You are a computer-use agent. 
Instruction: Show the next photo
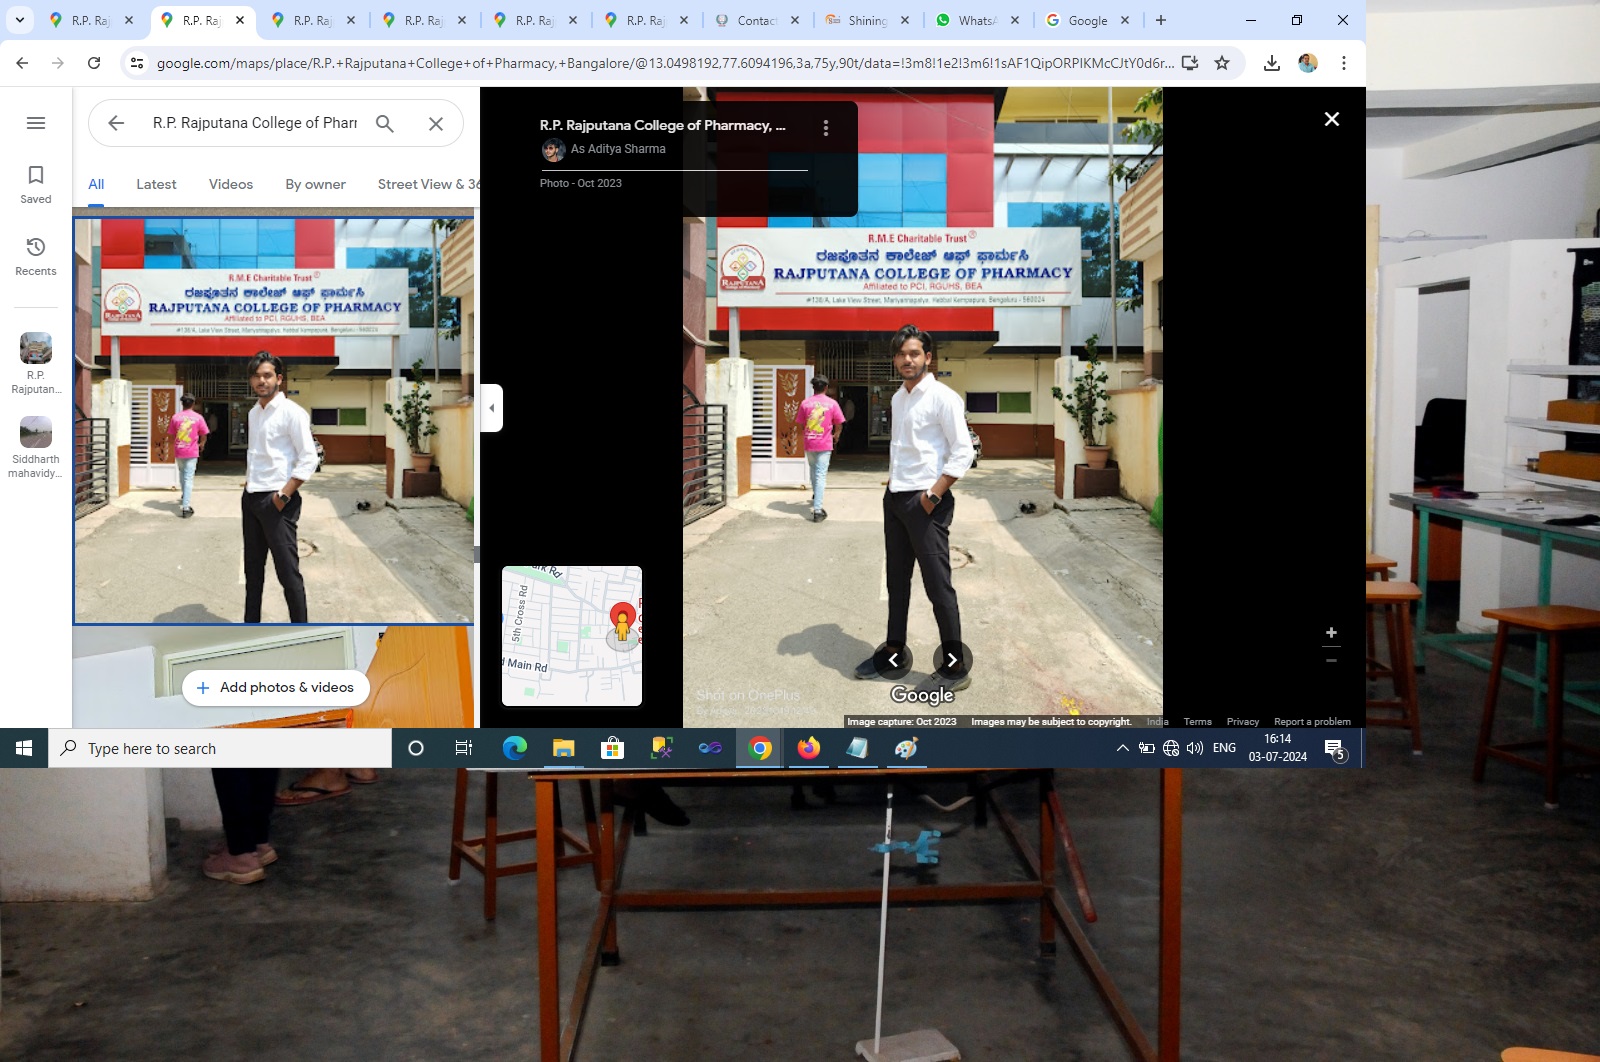tap(952, 660)
